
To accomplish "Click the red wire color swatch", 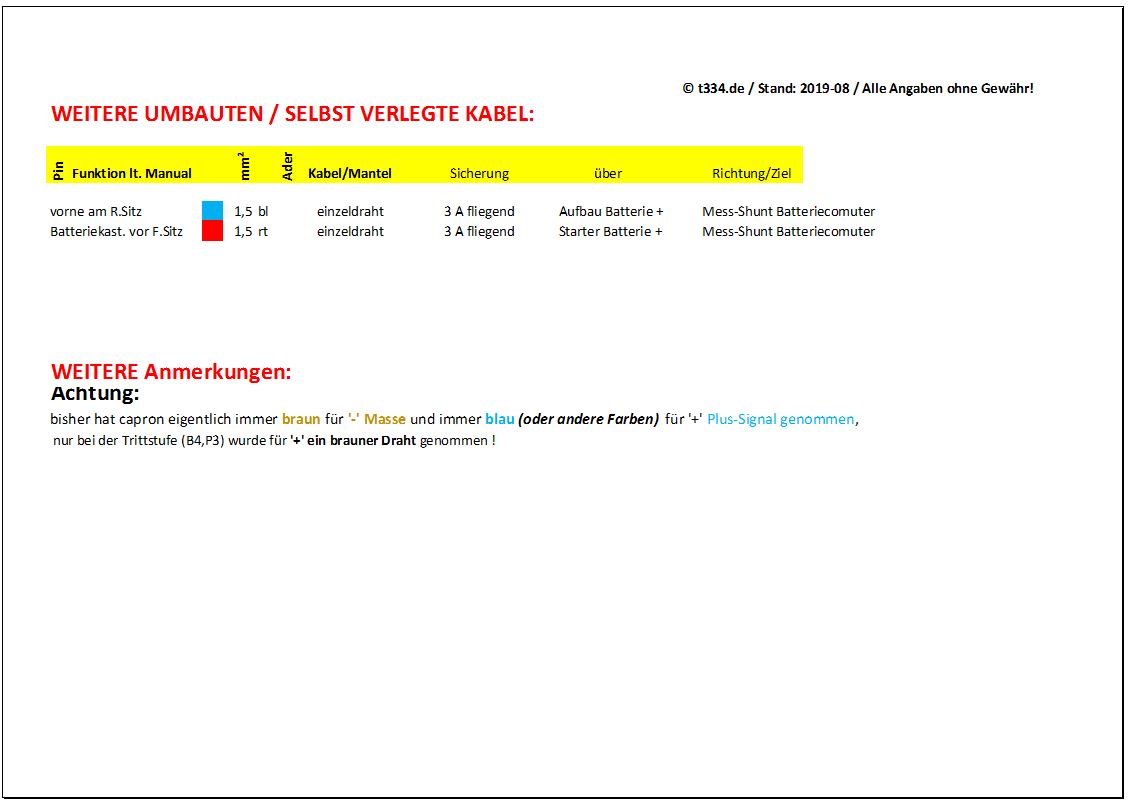I will [212, 231].
